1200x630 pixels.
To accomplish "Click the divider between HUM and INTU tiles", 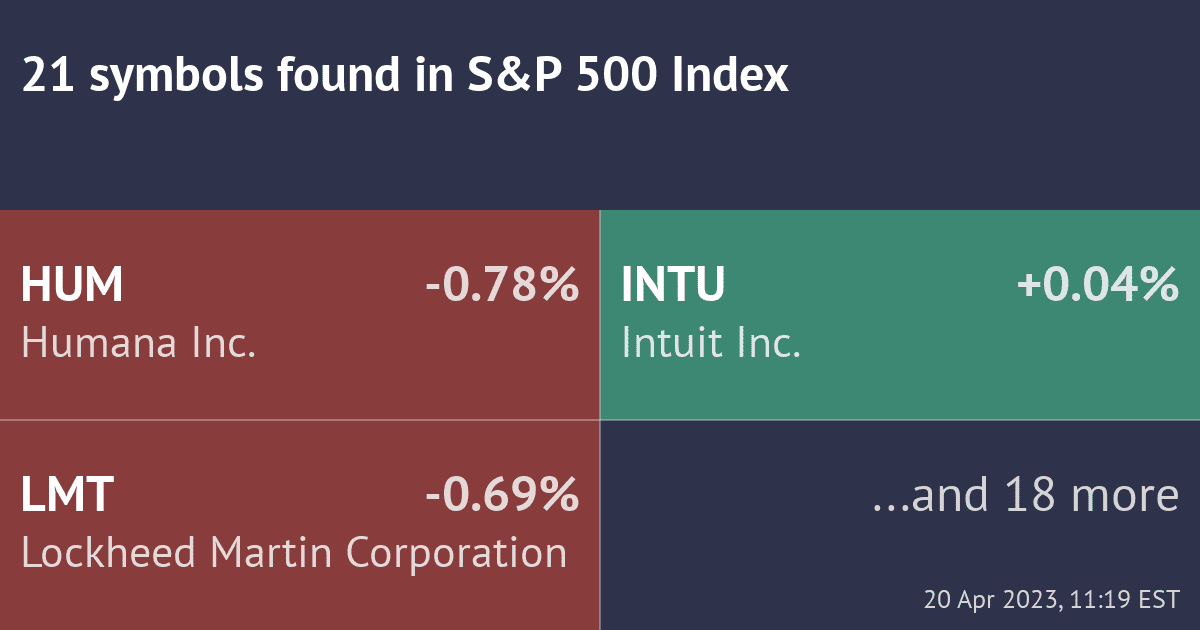I will 600,315.
